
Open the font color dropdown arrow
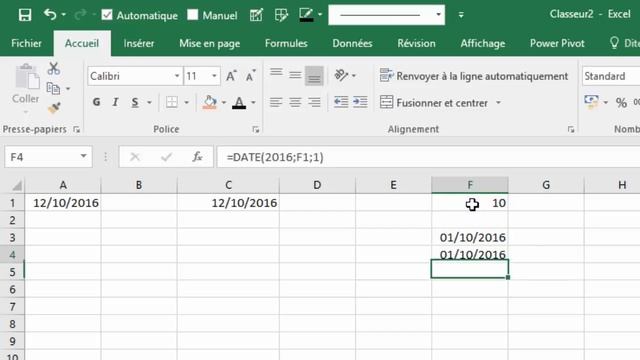(253, 102)
